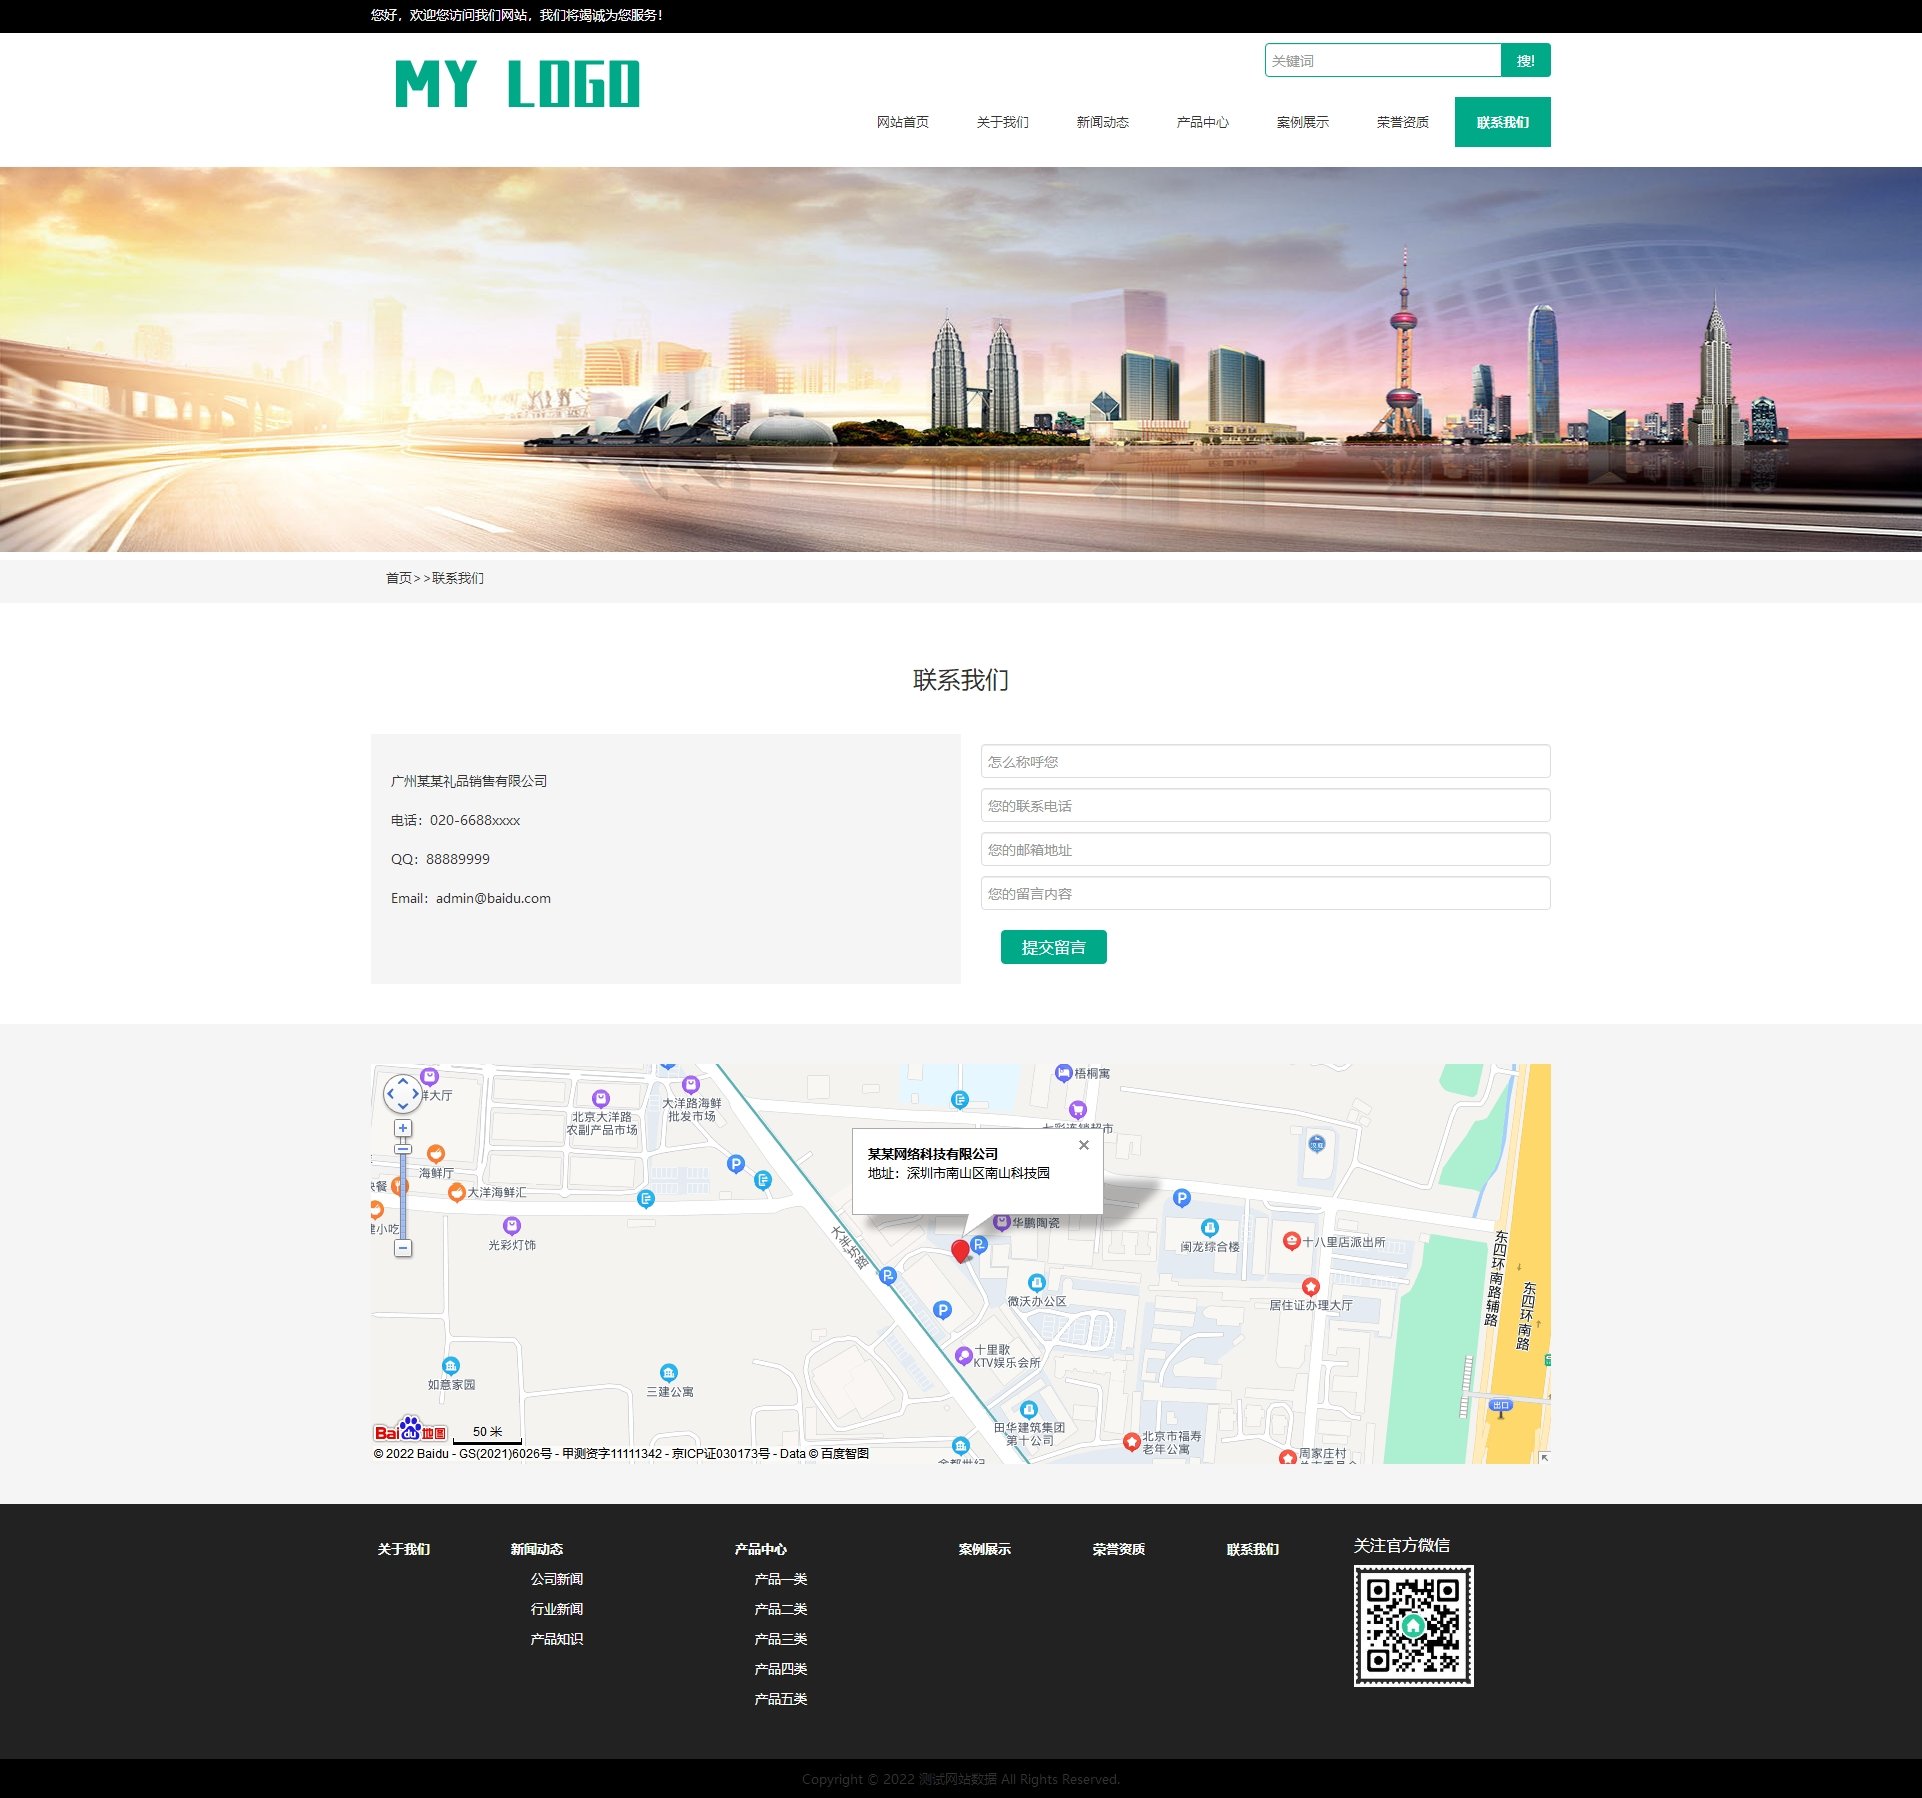
Task: Click the 您的邮箱地址 email field
Action: (x=1265, y=850)
